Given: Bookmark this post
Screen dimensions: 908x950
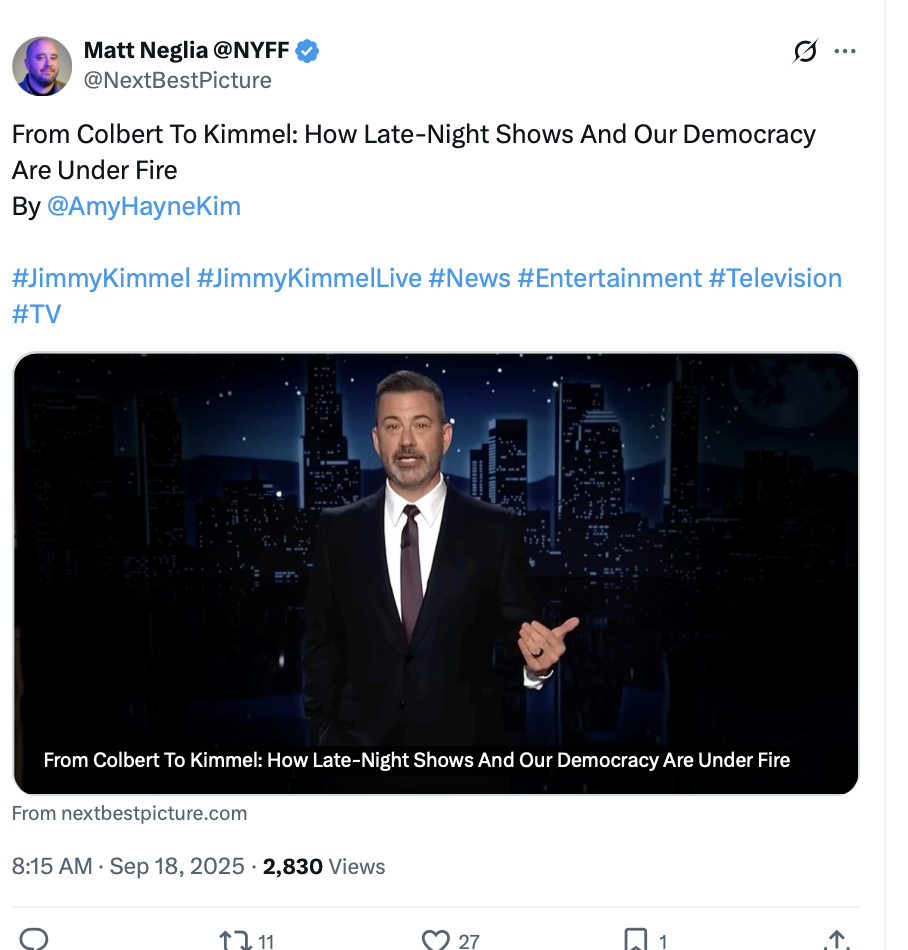Looking at the screenshot, I should pyautogui.click(x=636, y=940).
